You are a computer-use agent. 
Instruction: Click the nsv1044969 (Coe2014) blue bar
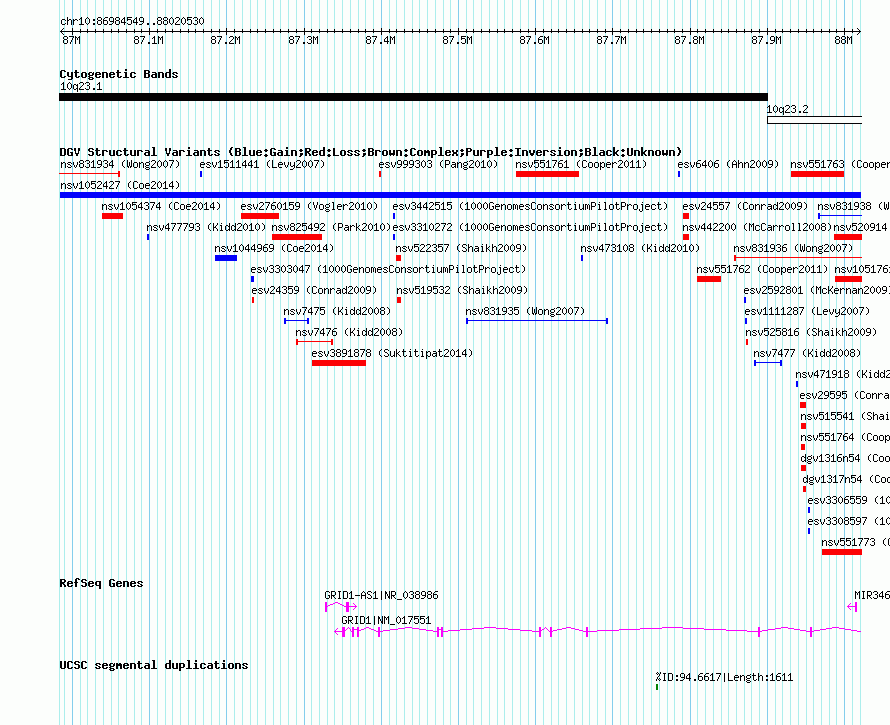point(226,258)
